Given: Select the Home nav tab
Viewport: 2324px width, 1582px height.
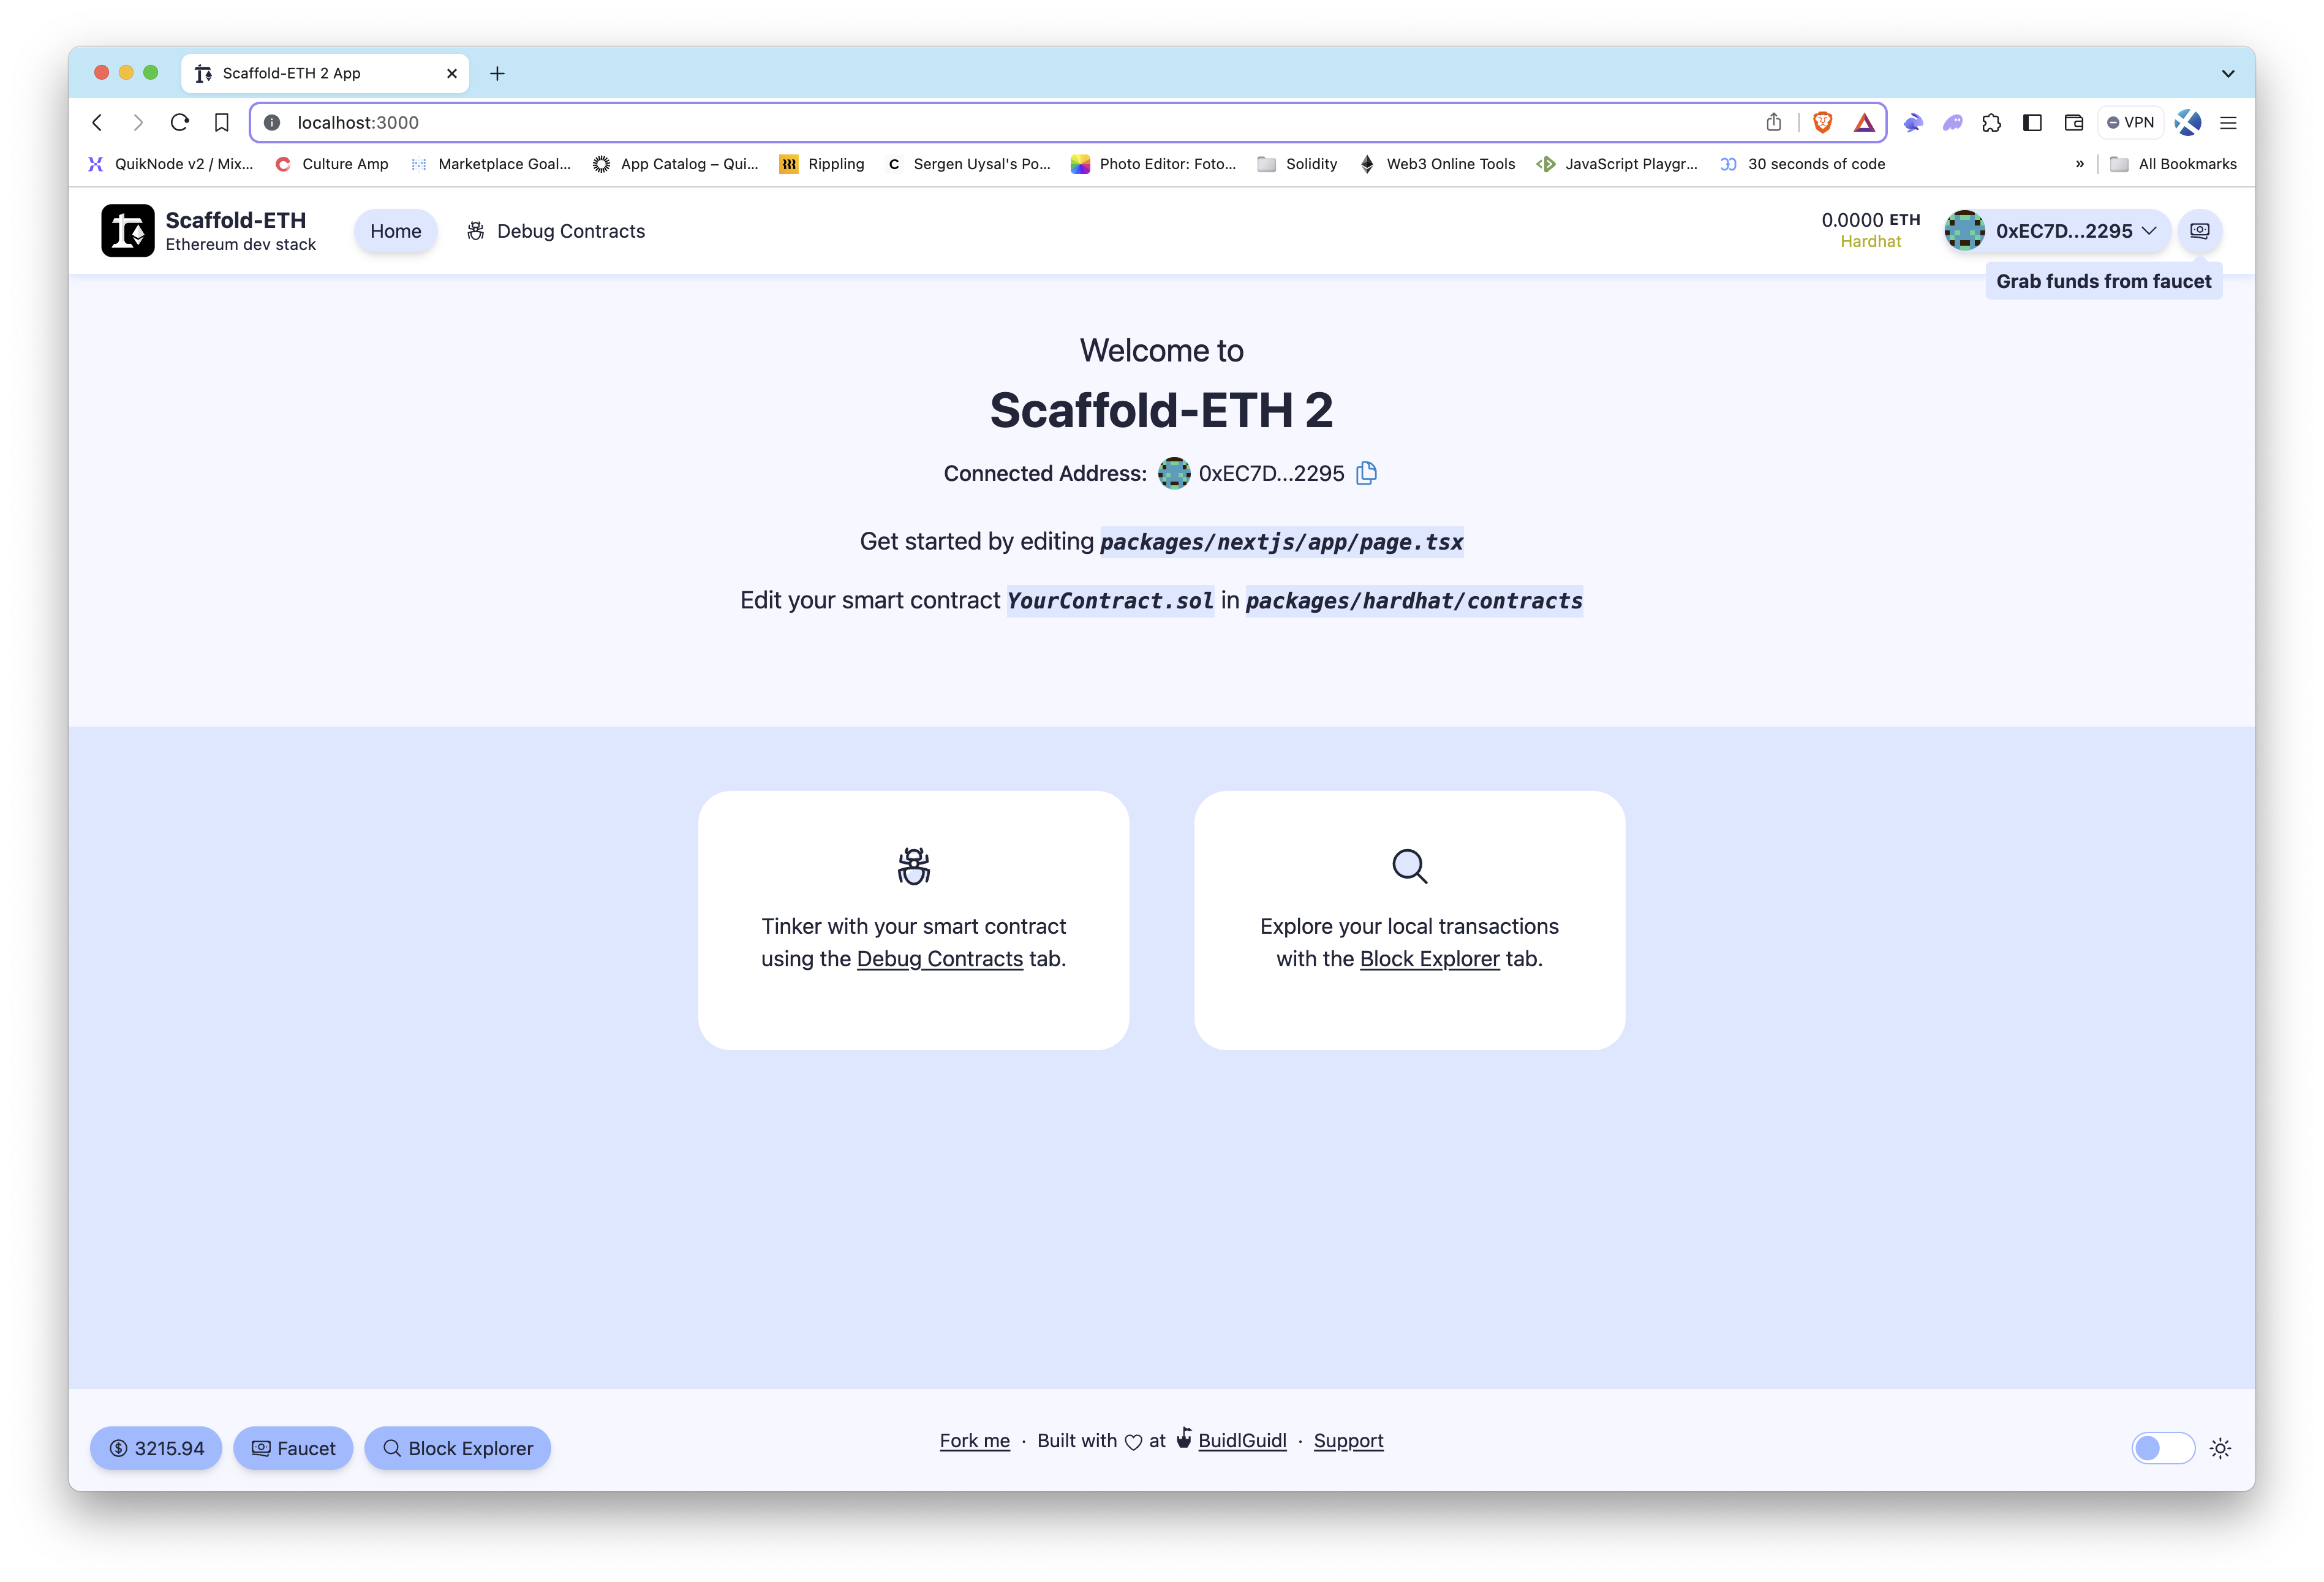Looking at the screenshot, I should [x=396, y=231].
